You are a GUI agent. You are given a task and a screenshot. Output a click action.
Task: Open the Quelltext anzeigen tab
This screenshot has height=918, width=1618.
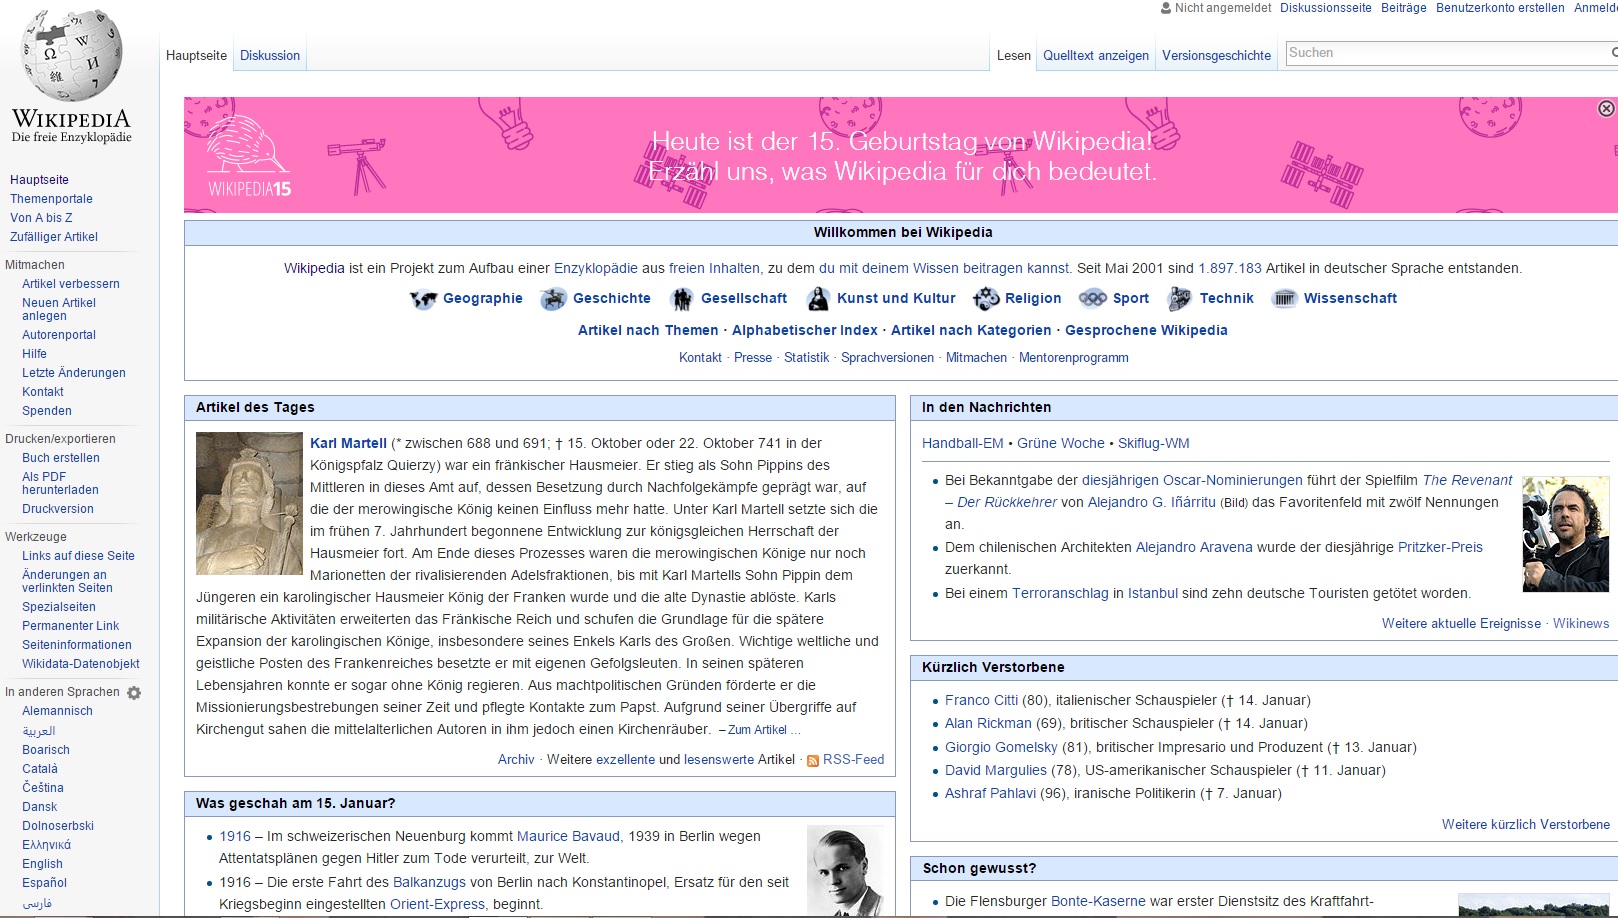pos(1096,56)
